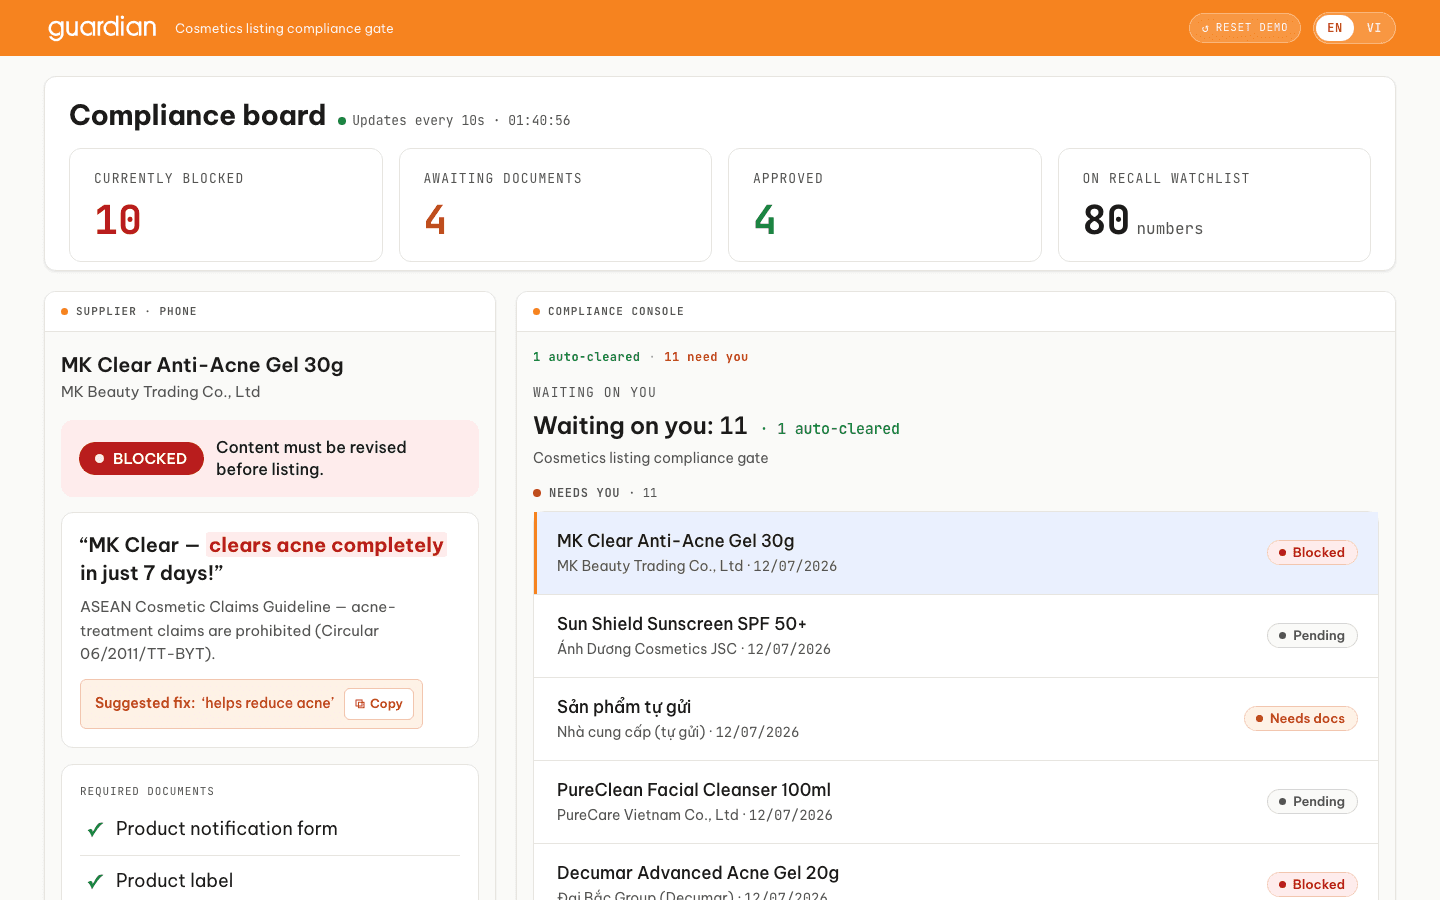
Task: Click the 'Suggested fix: helps reduce acne' text
Action: pos(215,704)
